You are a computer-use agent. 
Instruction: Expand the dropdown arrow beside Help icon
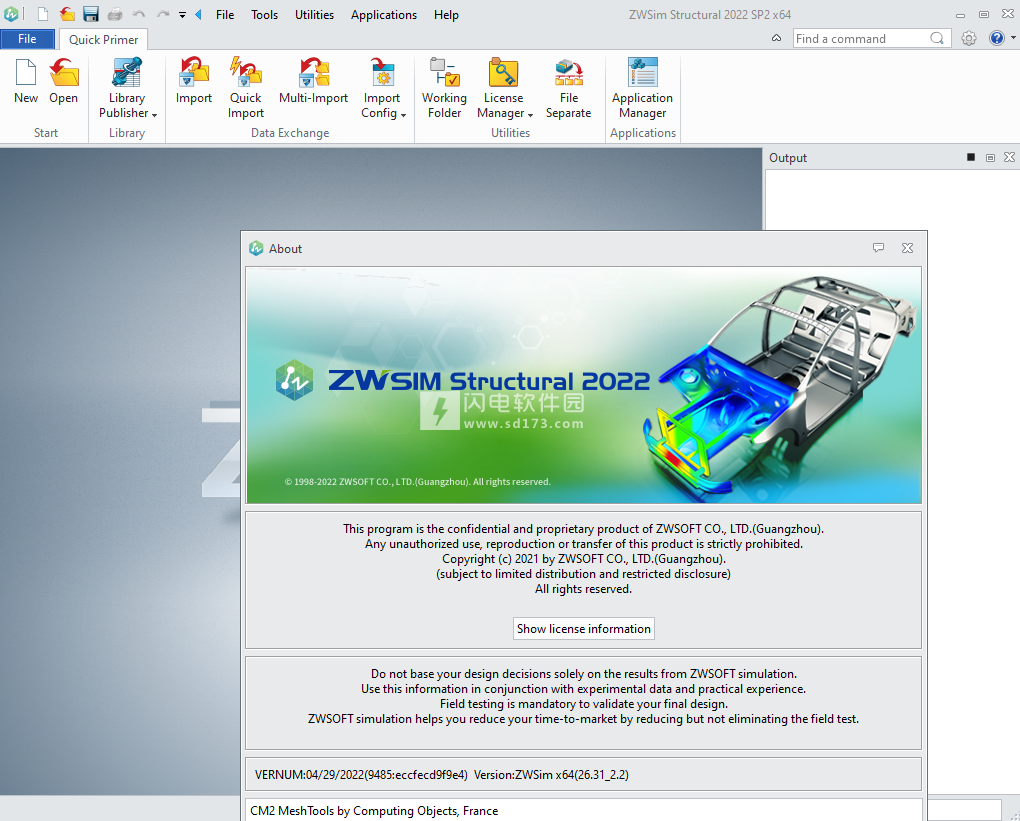[x=1013, y=38]
